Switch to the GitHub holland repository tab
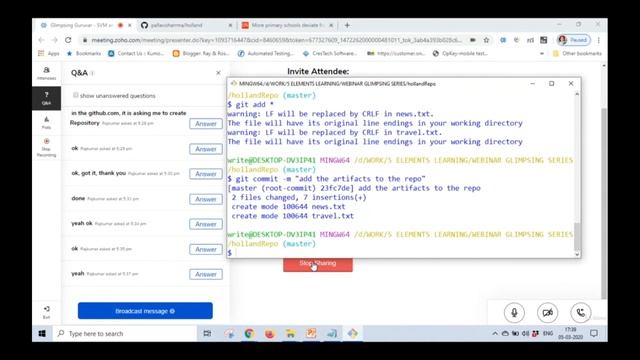The height and width of the screenshot is (360, 640). [x=177, y=25]
